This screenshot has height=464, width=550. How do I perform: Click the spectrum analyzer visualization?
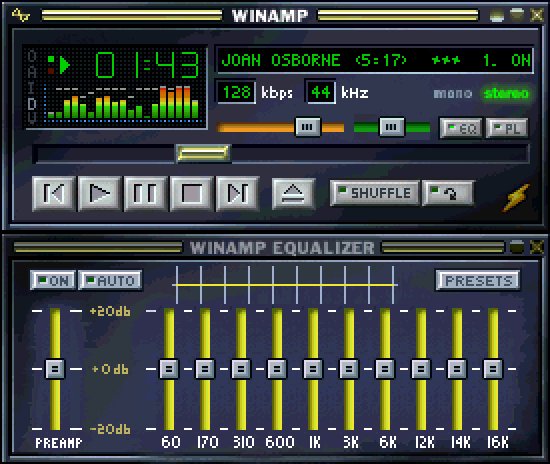(123, 102)
